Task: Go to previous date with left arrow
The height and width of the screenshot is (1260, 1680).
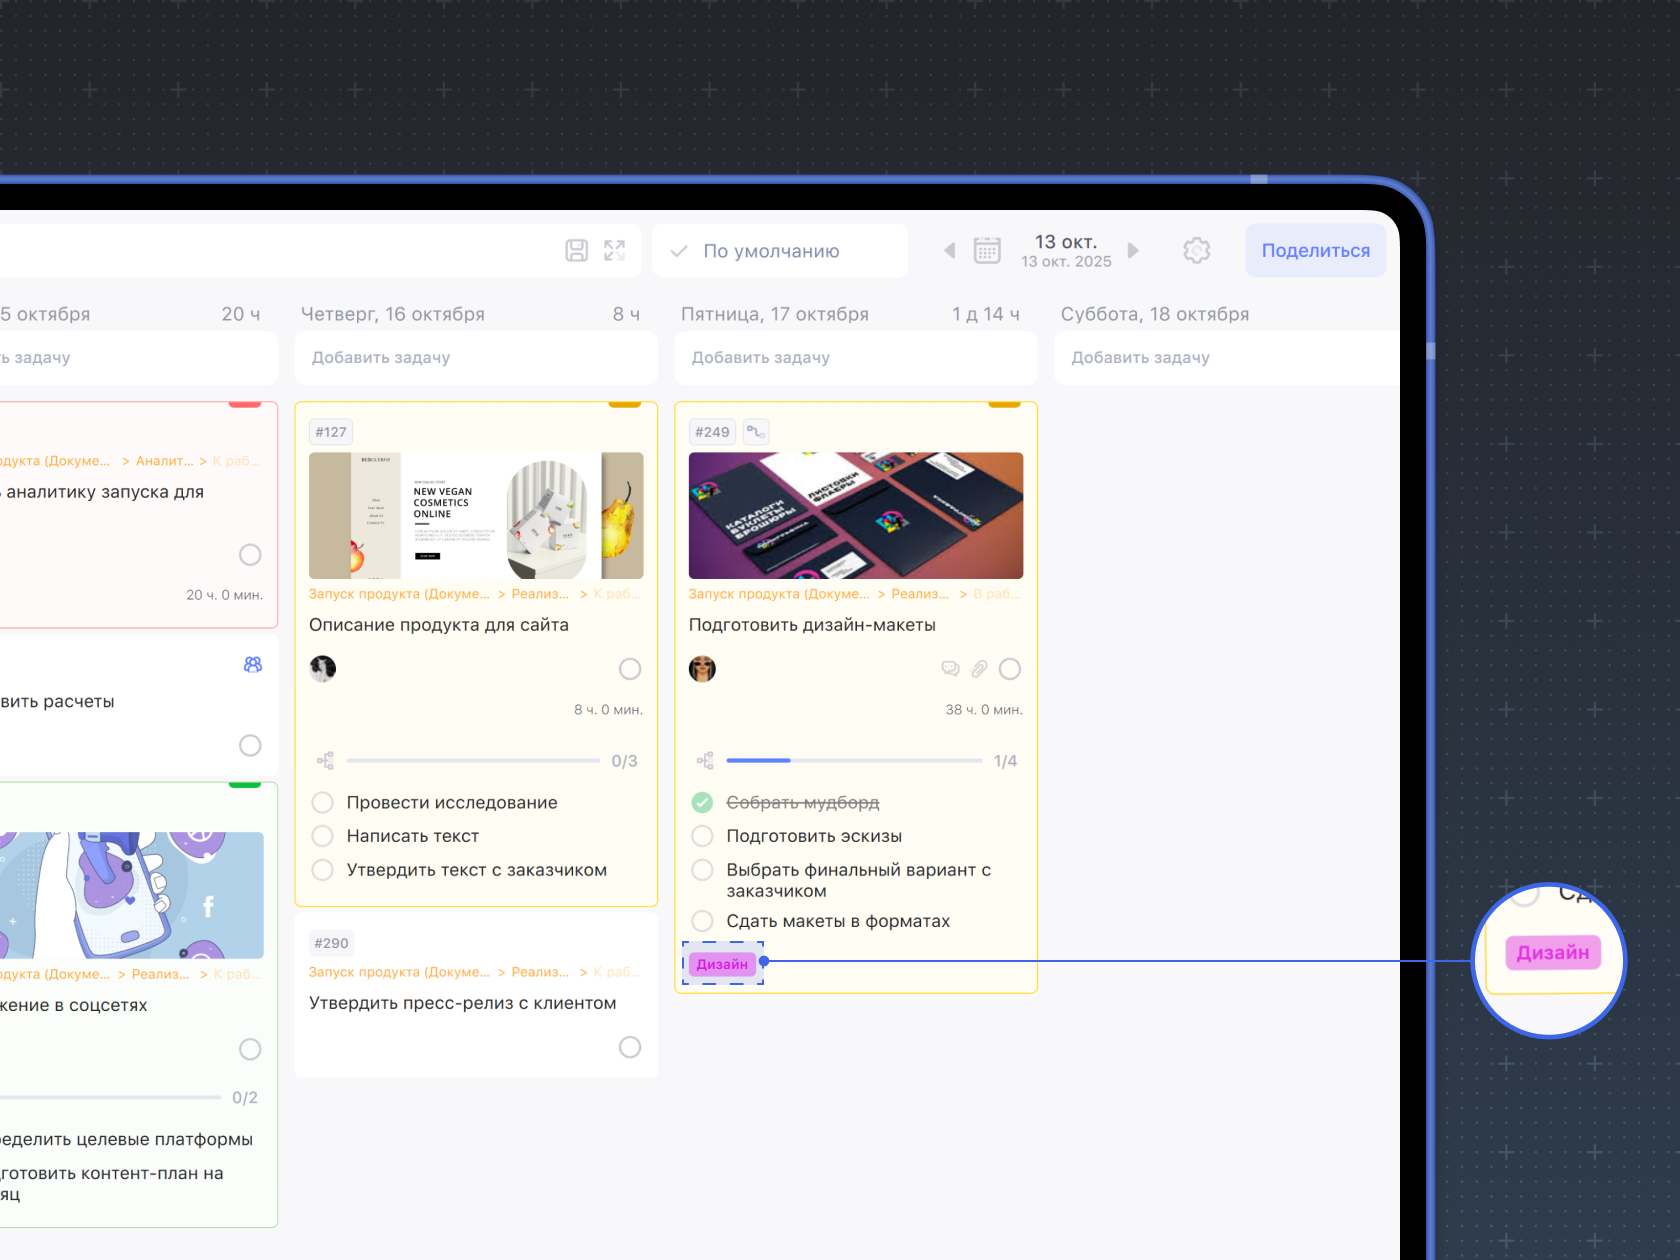Action: pos(949,250)
